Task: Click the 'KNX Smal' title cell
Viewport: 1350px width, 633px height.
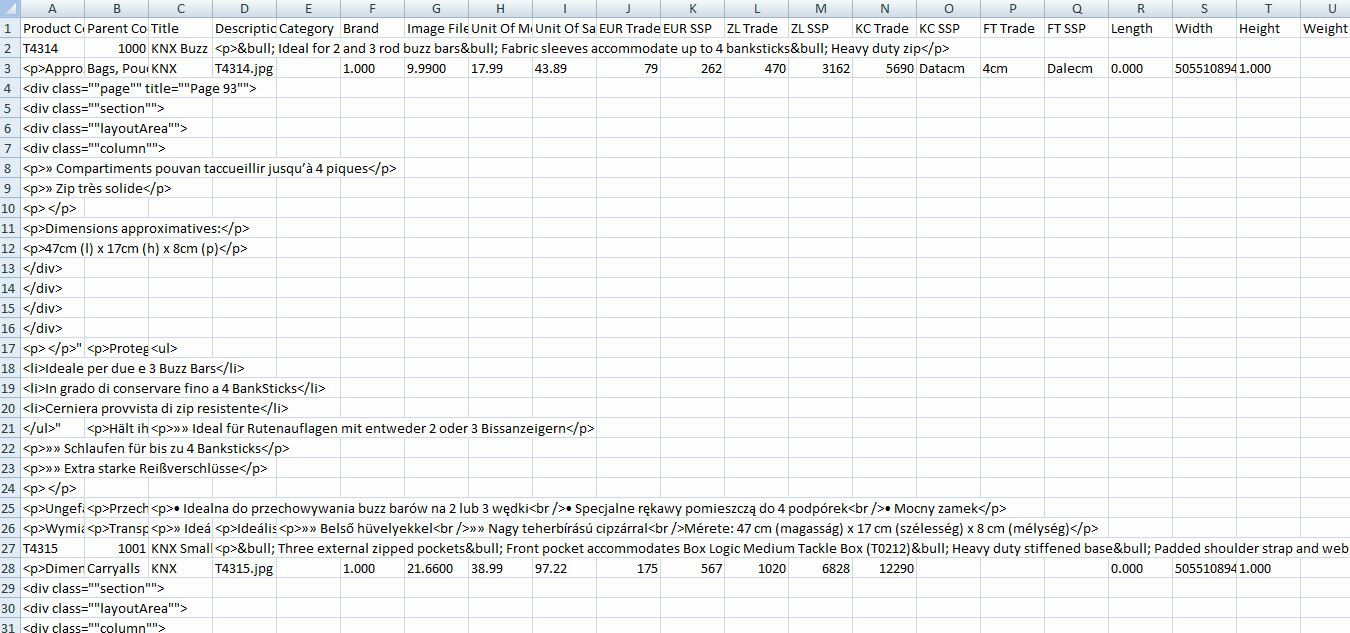Action: [x=180, y=548]
